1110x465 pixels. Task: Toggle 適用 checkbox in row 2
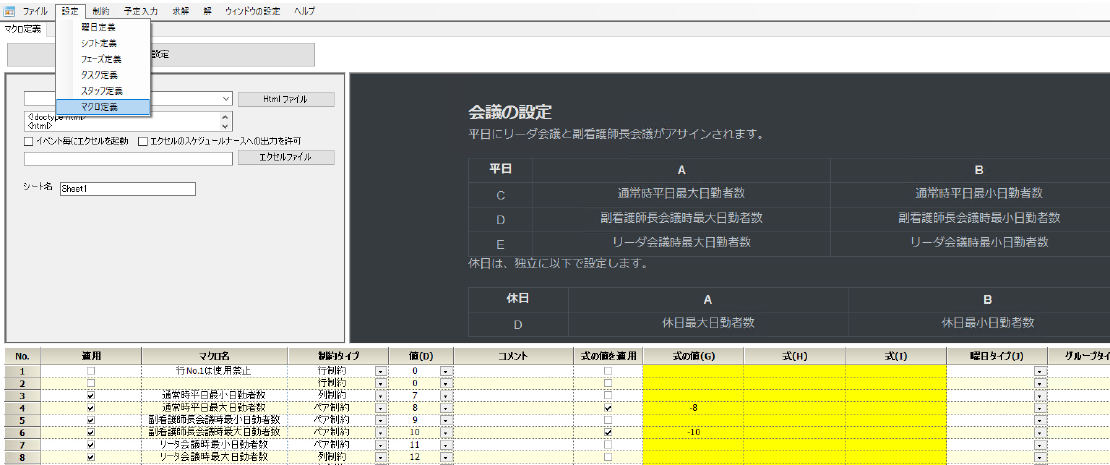pos(91,383)
